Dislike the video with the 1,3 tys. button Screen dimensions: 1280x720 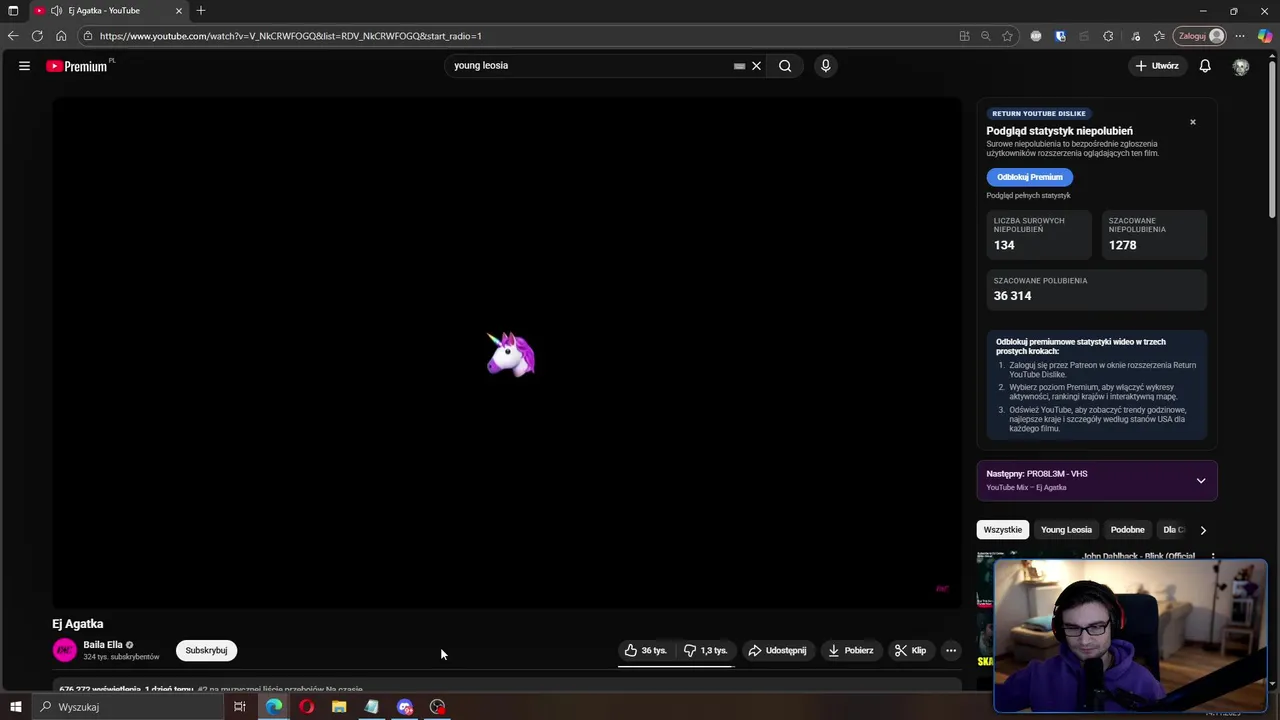click(x=705, y=650)
